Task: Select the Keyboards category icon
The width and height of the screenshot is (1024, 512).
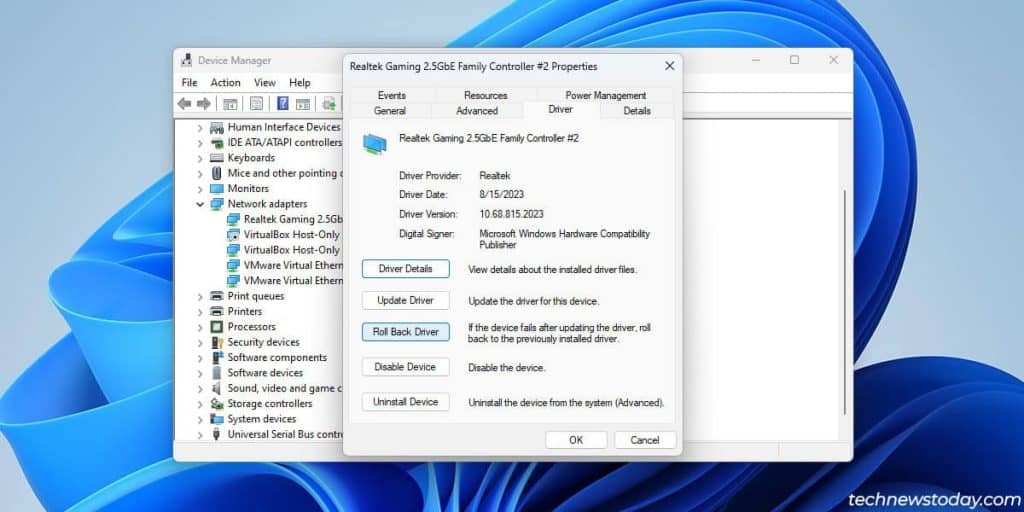Action: click(217, 158)
